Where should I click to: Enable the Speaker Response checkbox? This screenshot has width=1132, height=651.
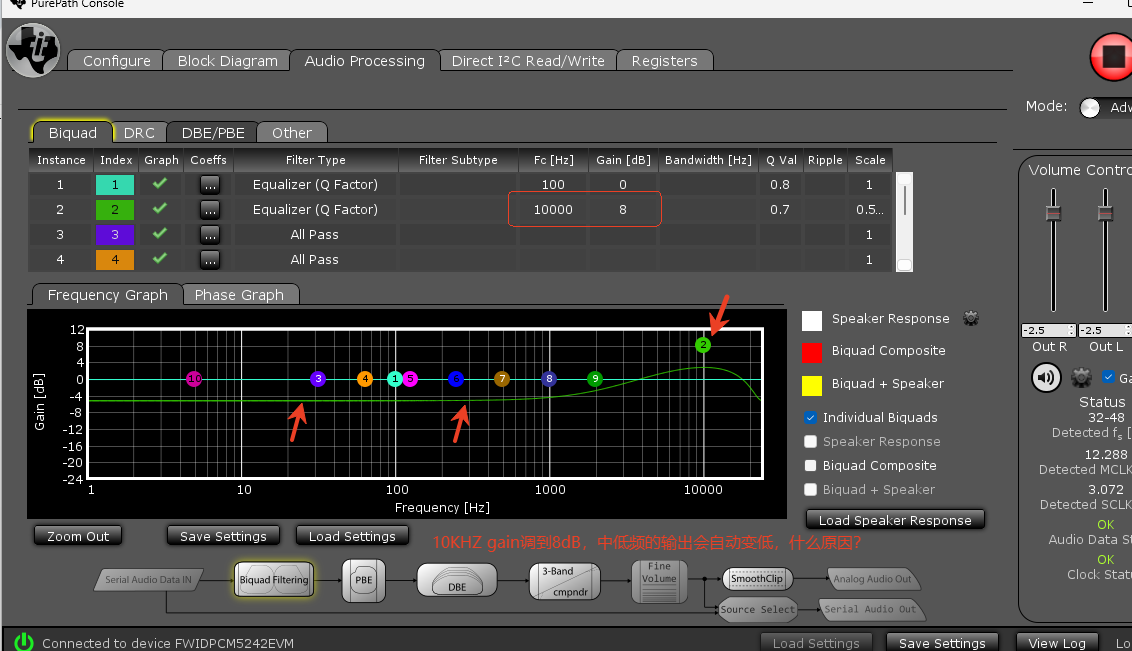[x=810, y=441]
